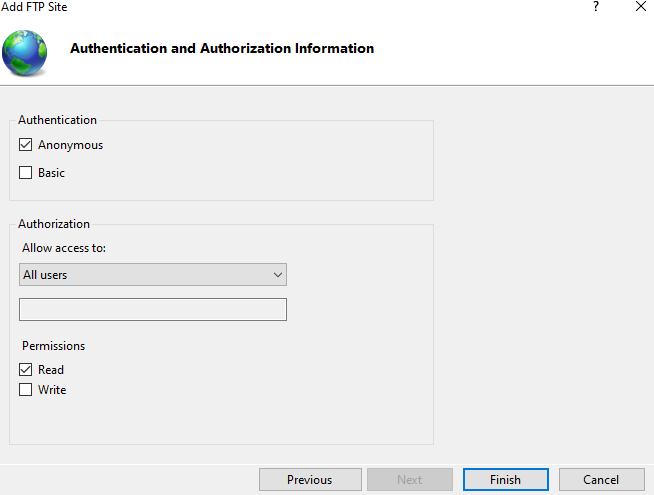The height and width of the screenshot is (495, 654).
Task: Go back with the Previous button
Action: [310, 480]
